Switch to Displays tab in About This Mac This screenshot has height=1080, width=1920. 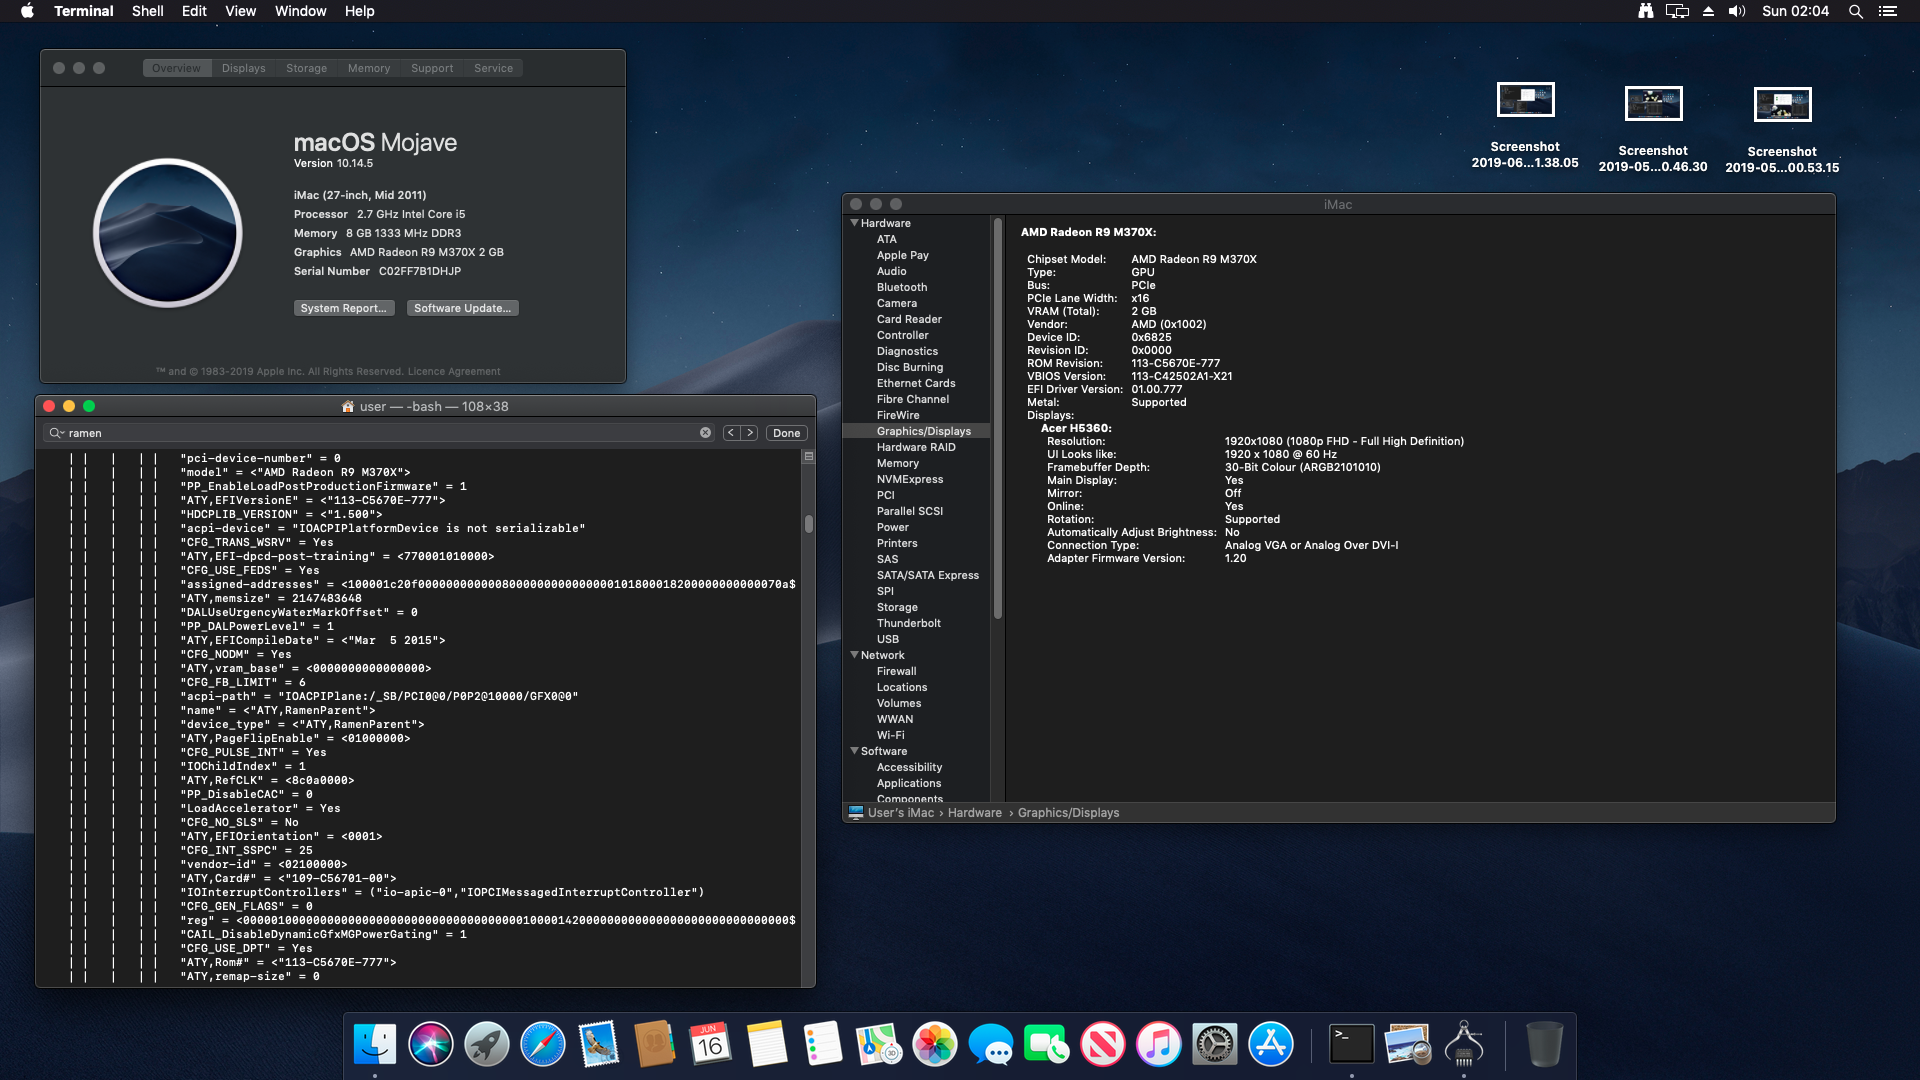(244, 68)
